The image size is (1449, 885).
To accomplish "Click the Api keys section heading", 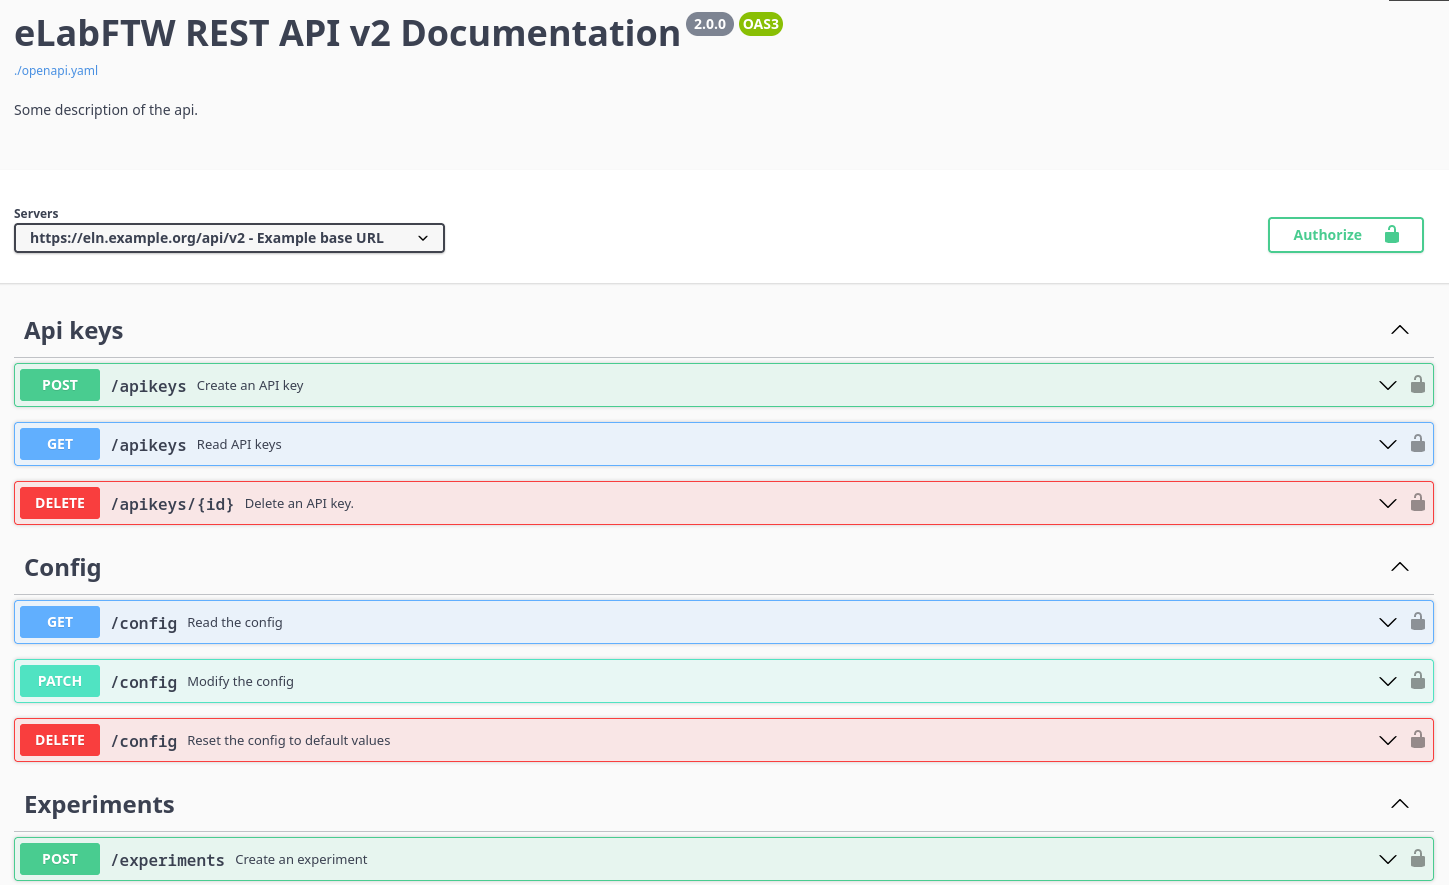I will 74,331.
